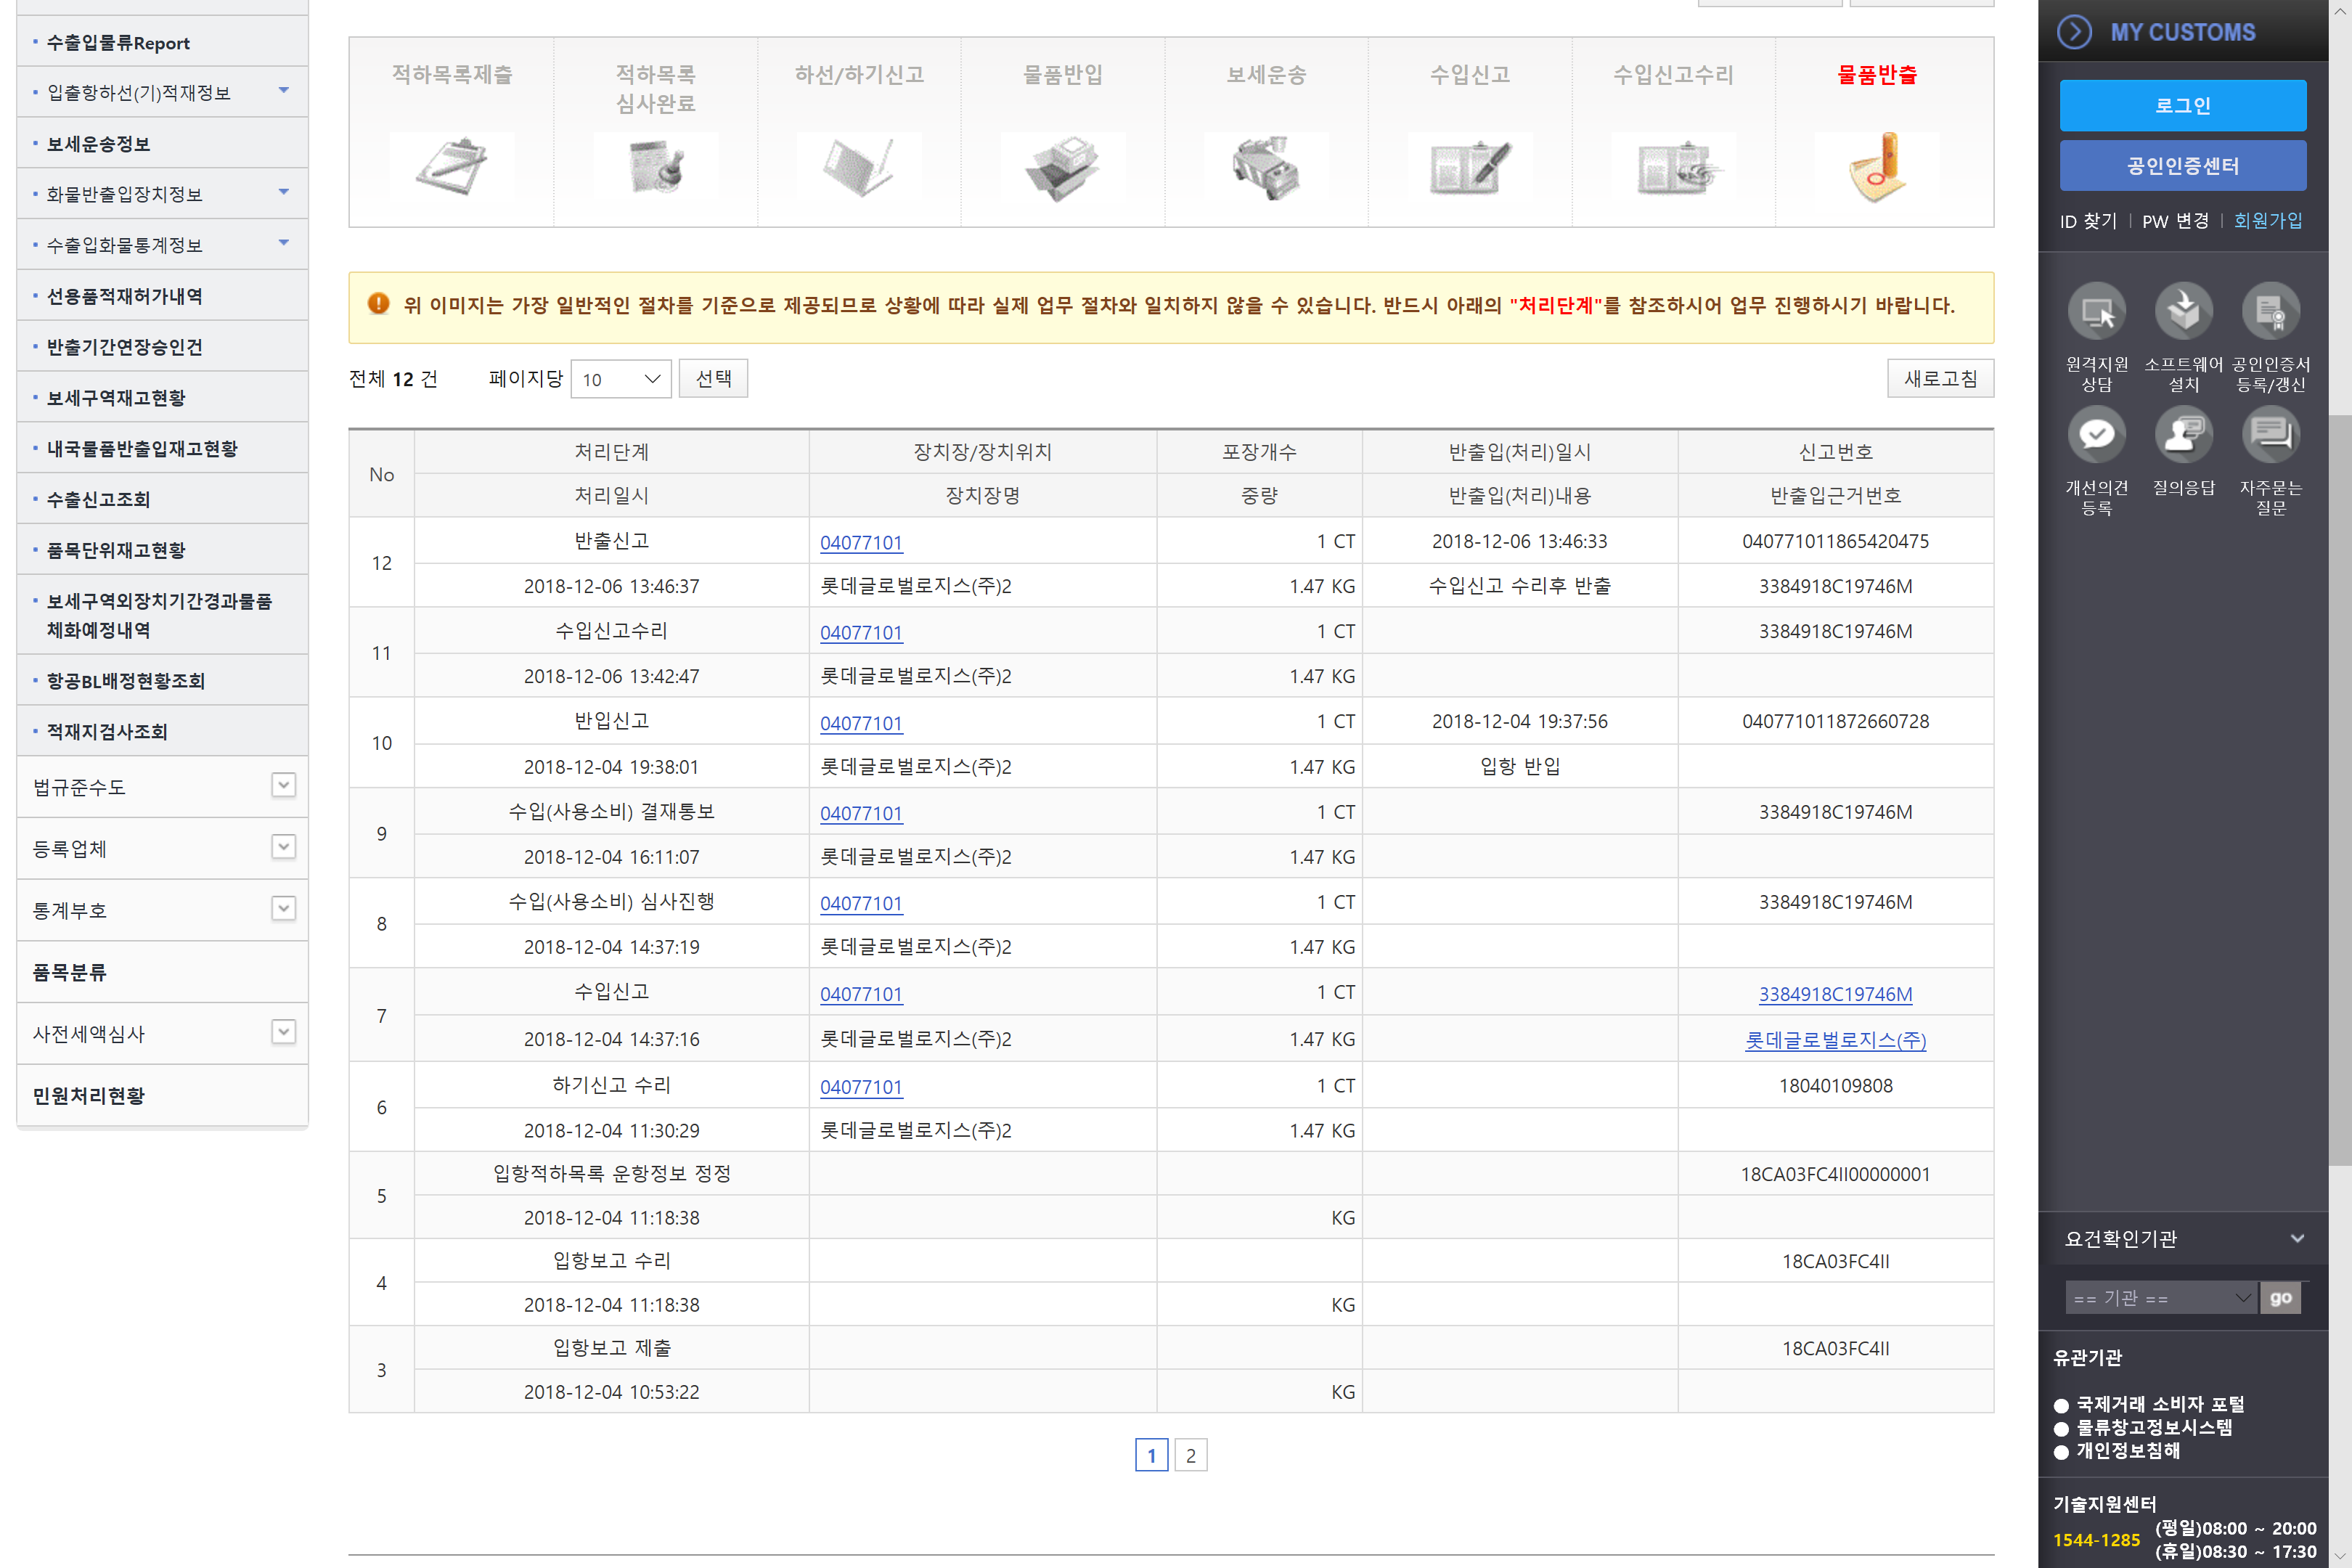
Task: Click the 공인인증센터 button
Action: point(2183,165)
